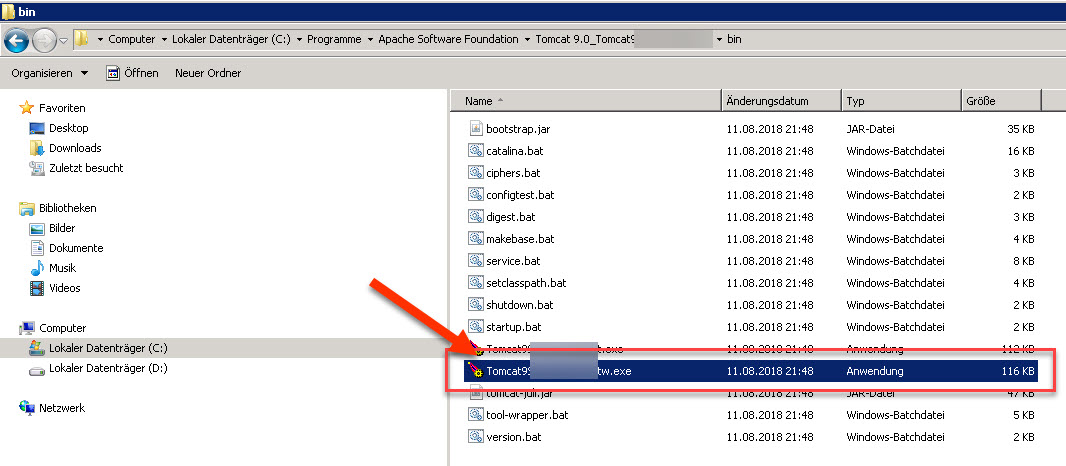Select the digest.bat file icon

475,216
